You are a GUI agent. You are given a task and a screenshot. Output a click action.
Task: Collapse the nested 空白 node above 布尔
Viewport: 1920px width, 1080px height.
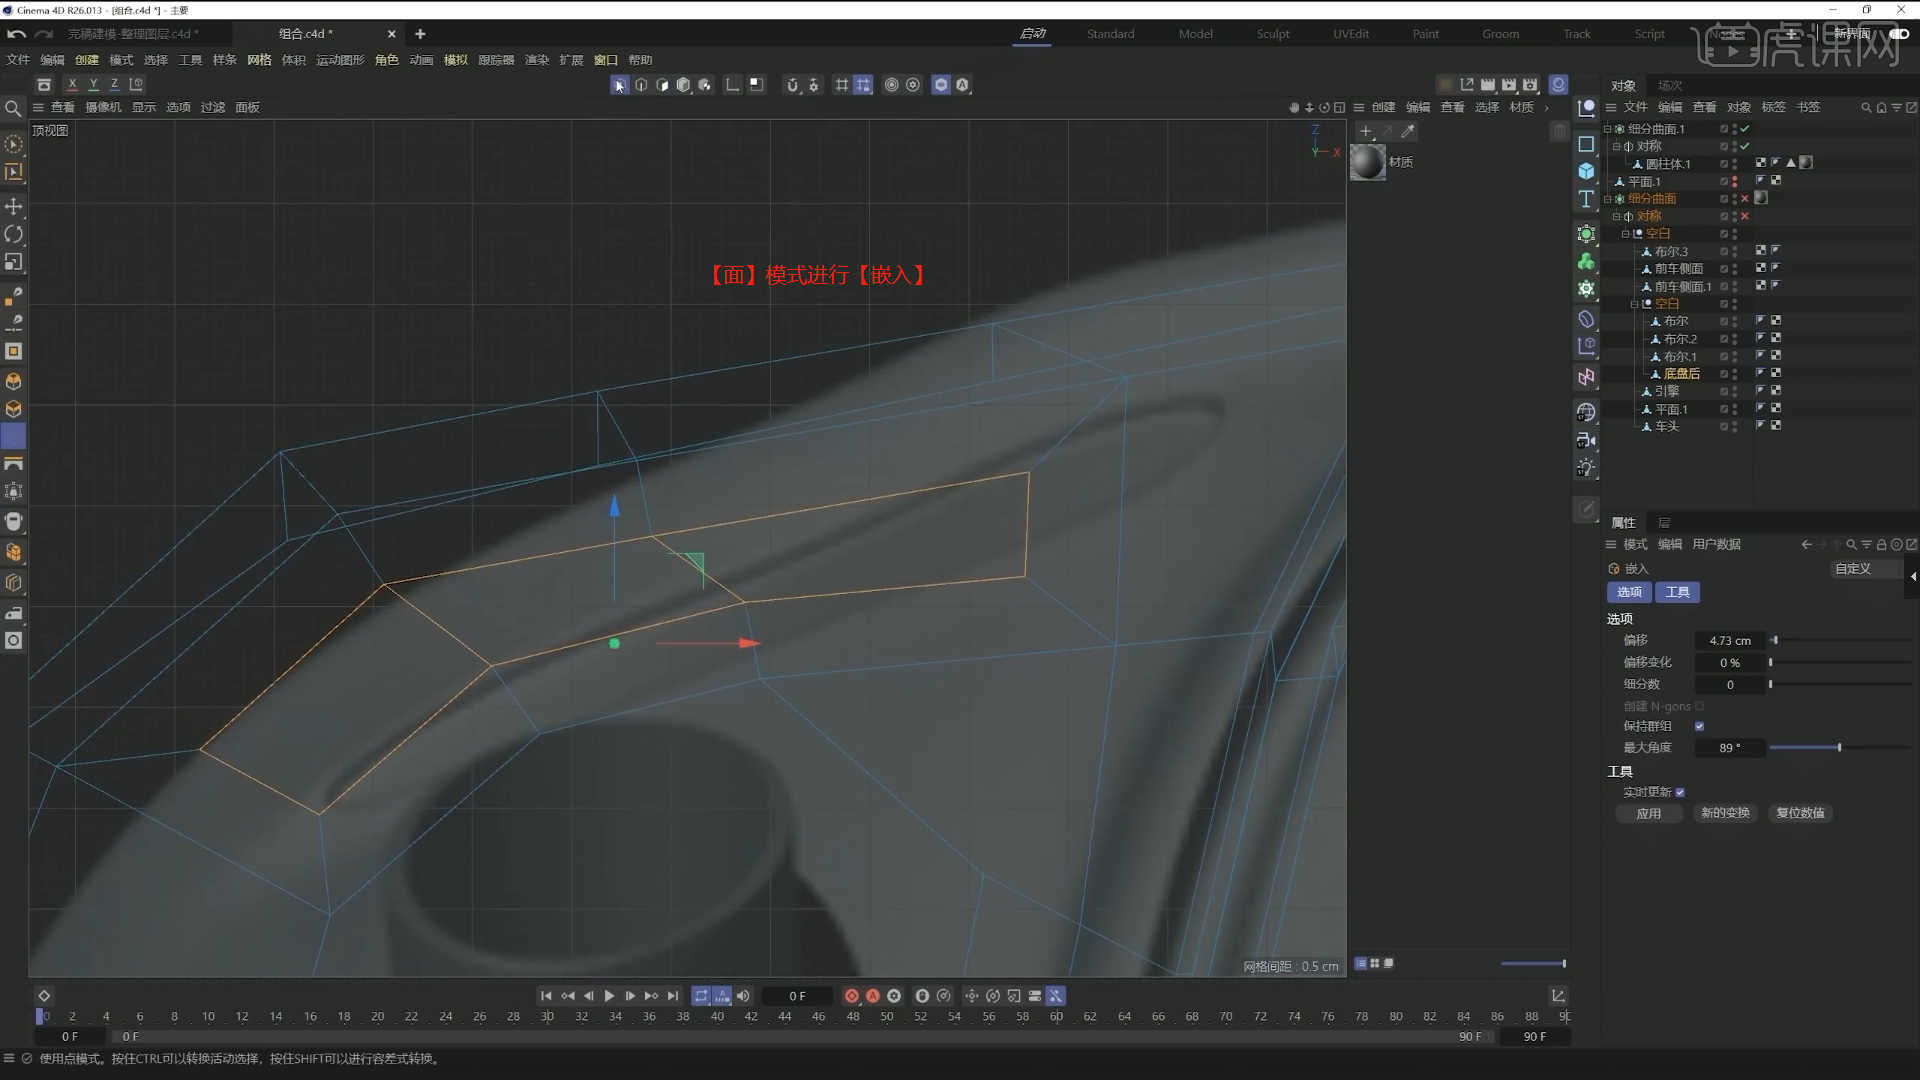click(x=1635, y=304)
